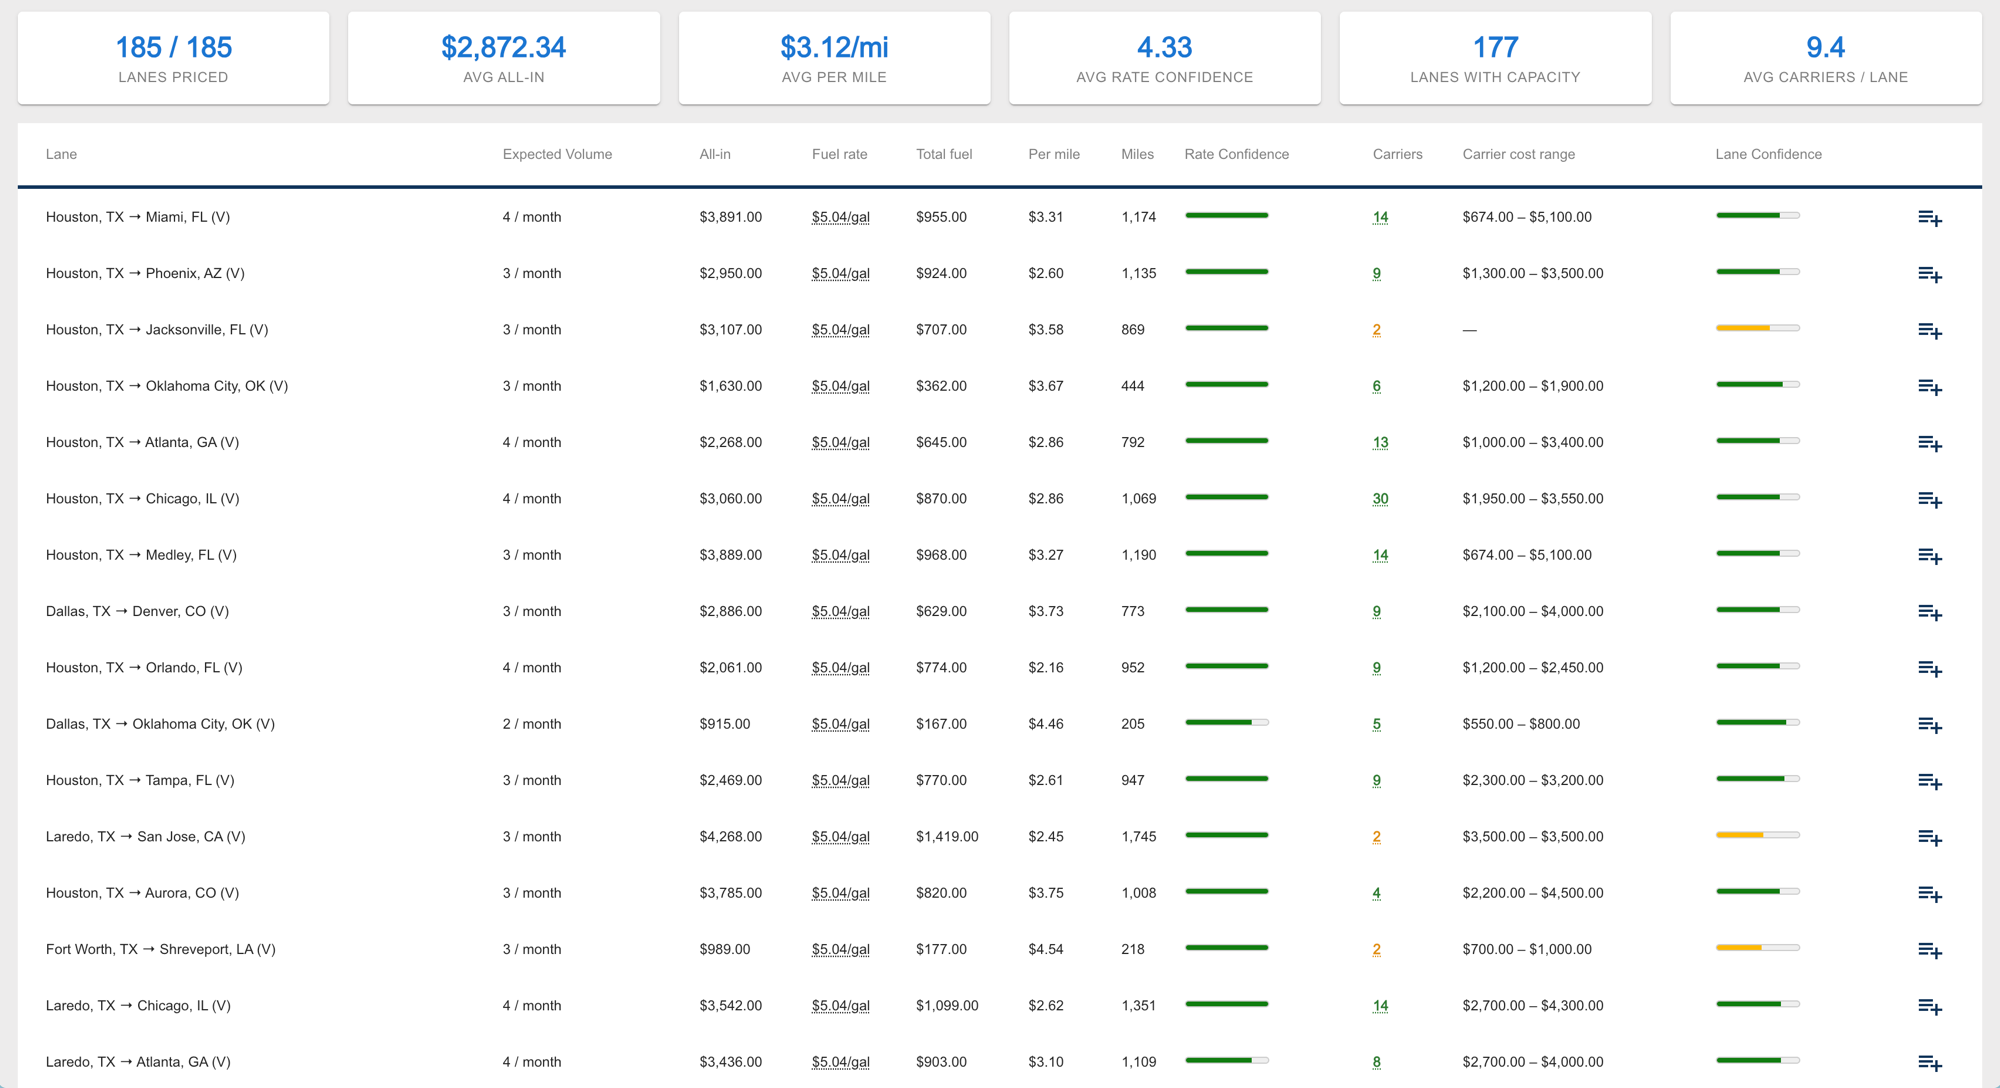Sort by Total fuel column header
Viewport: 2000px width, 1088px height.
tap(944, 154)
